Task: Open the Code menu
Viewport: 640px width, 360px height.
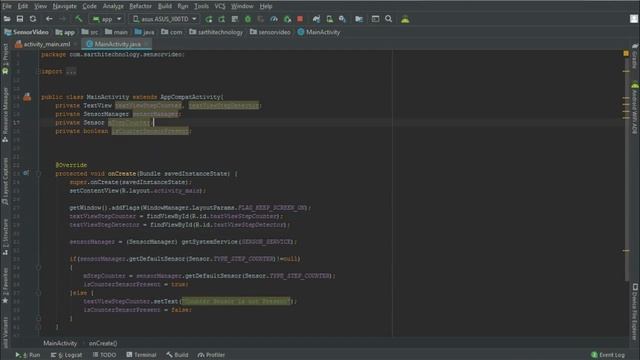Action: (x=89, y=6)
